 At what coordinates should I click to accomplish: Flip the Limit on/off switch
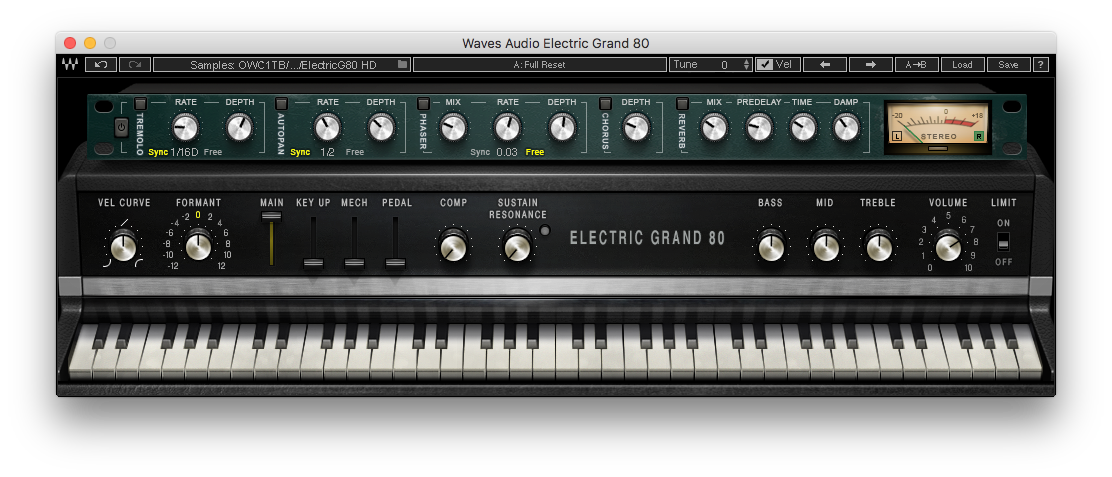(x=1003, y=242)
